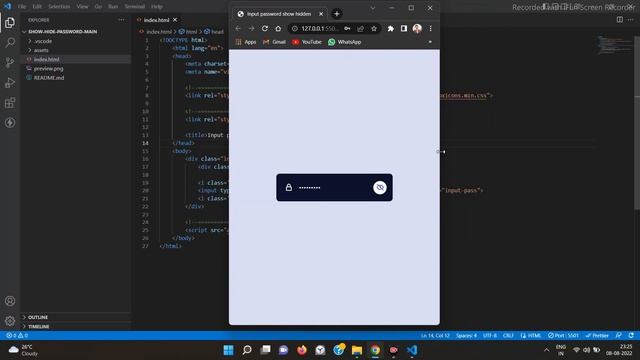Click the lock icon in password box
640x360 pixels.
pyautogui.click(x=289, y=187)
